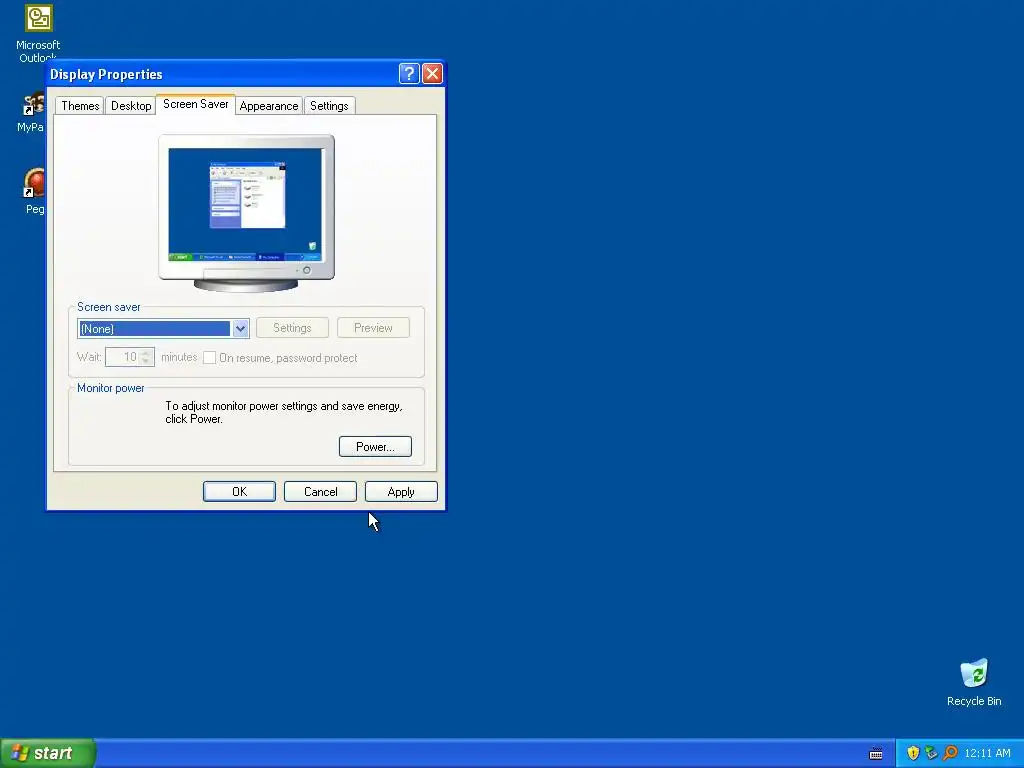Click the orange magnifier tray icon
The width and height of the screenshot is (1024, 768).
950,753
